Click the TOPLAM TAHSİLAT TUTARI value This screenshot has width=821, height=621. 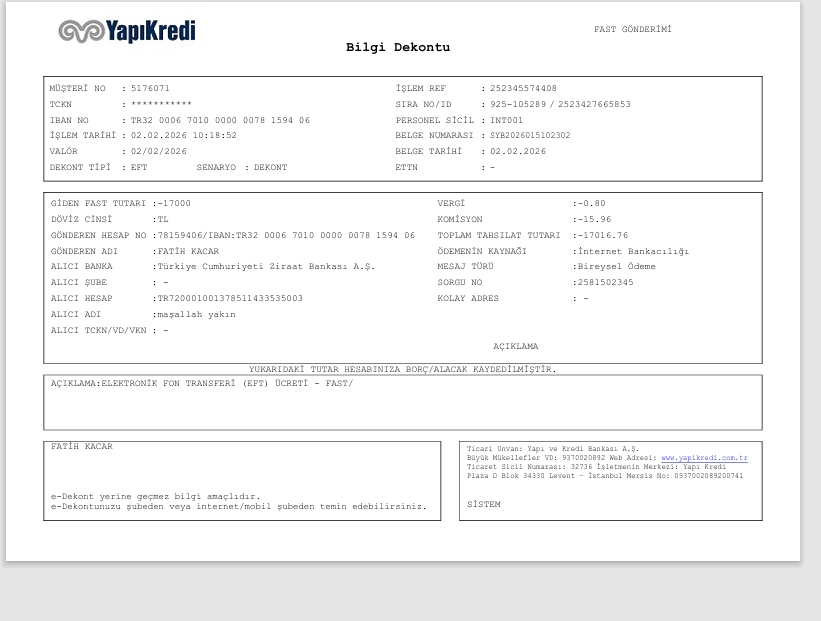pos(603,236)
